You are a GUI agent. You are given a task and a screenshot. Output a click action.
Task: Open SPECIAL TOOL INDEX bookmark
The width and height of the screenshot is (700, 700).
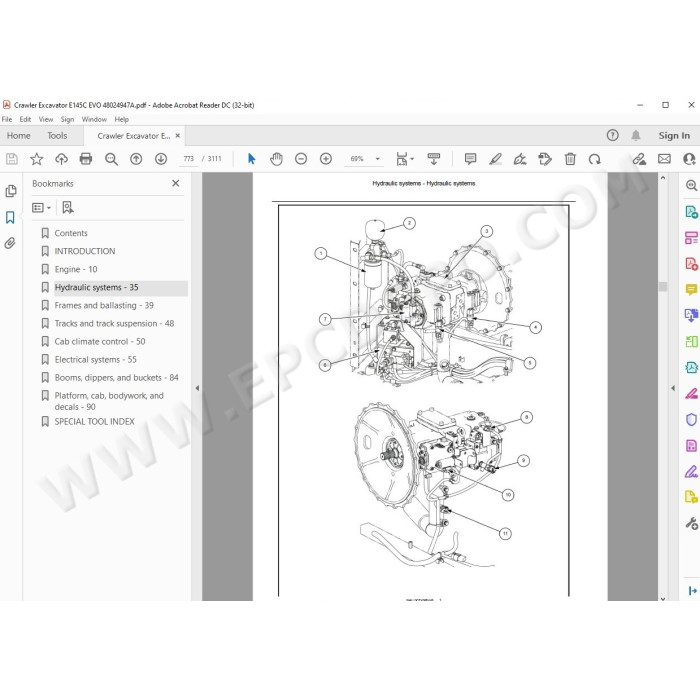(x=95, y=421)
